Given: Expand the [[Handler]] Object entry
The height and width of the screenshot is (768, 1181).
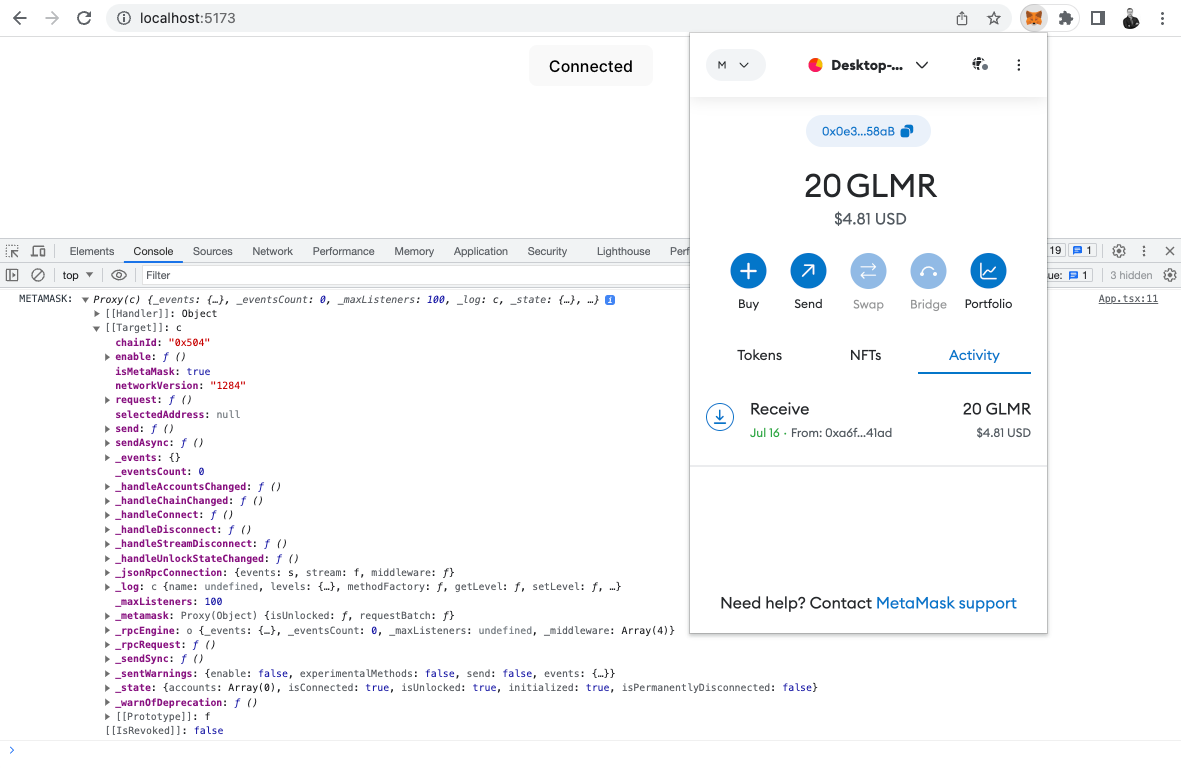Looking at the screenshot, I should click(96, 314).
